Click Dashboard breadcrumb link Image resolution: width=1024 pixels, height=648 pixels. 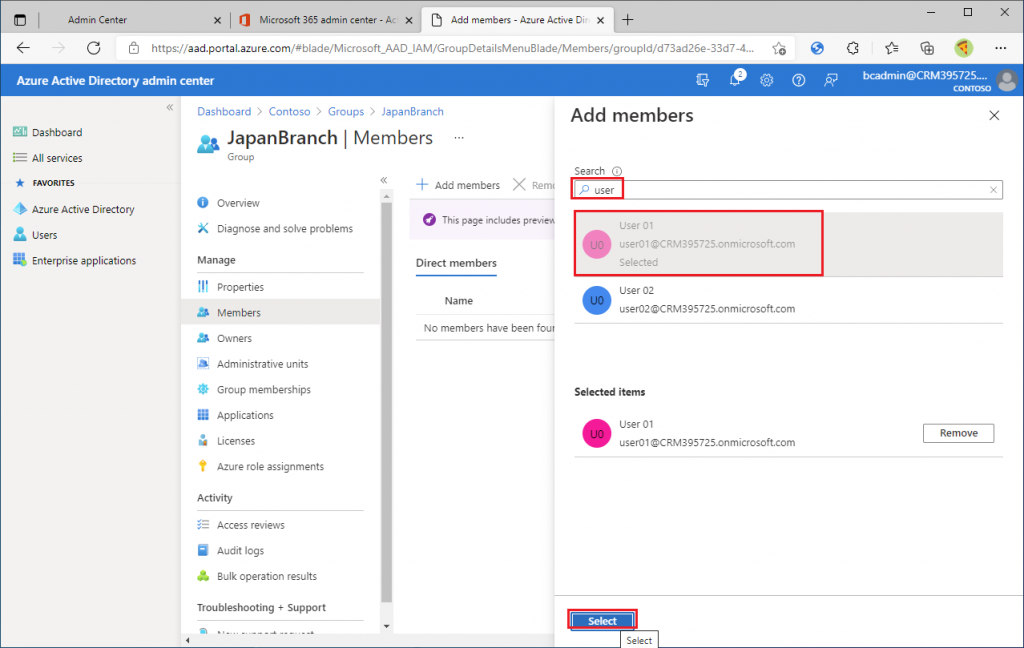(224, 112)
